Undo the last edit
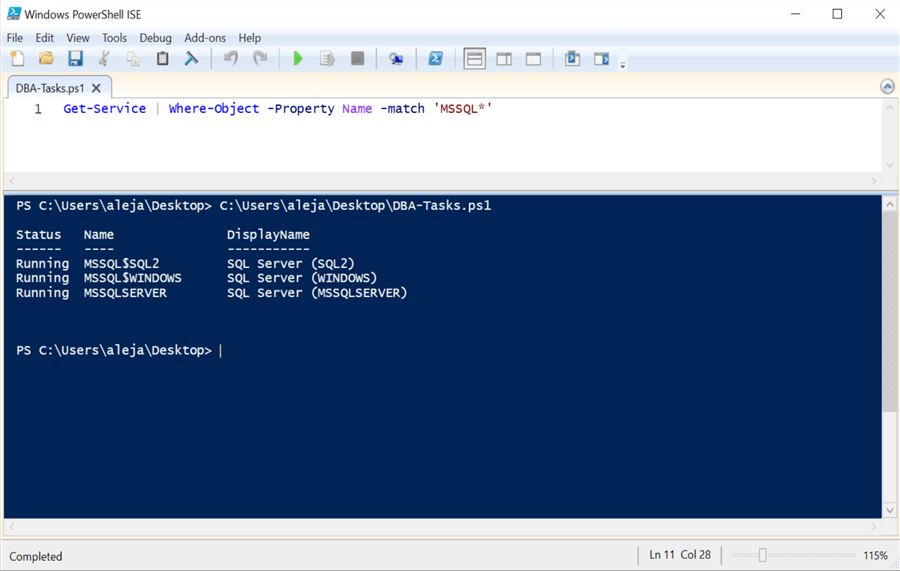The image size is (900, 571). [x=231, y=59]
